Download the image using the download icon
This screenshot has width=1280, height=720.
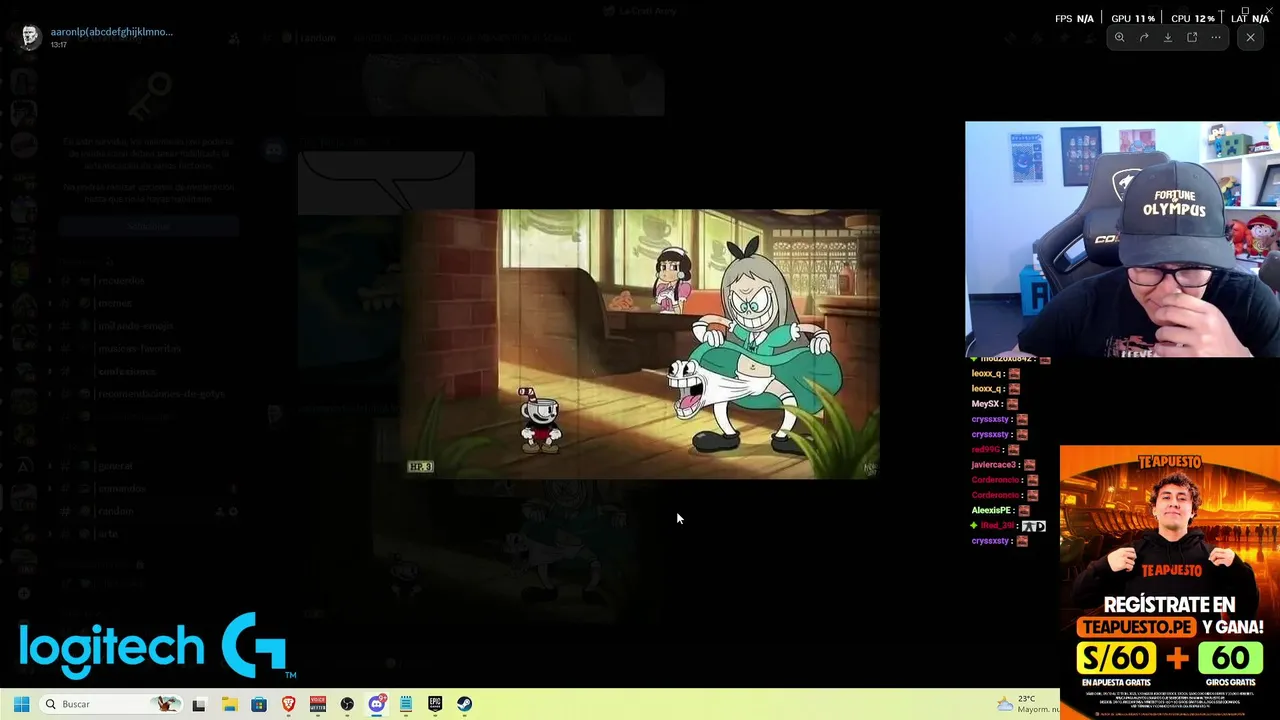(x=1168, y=38)
